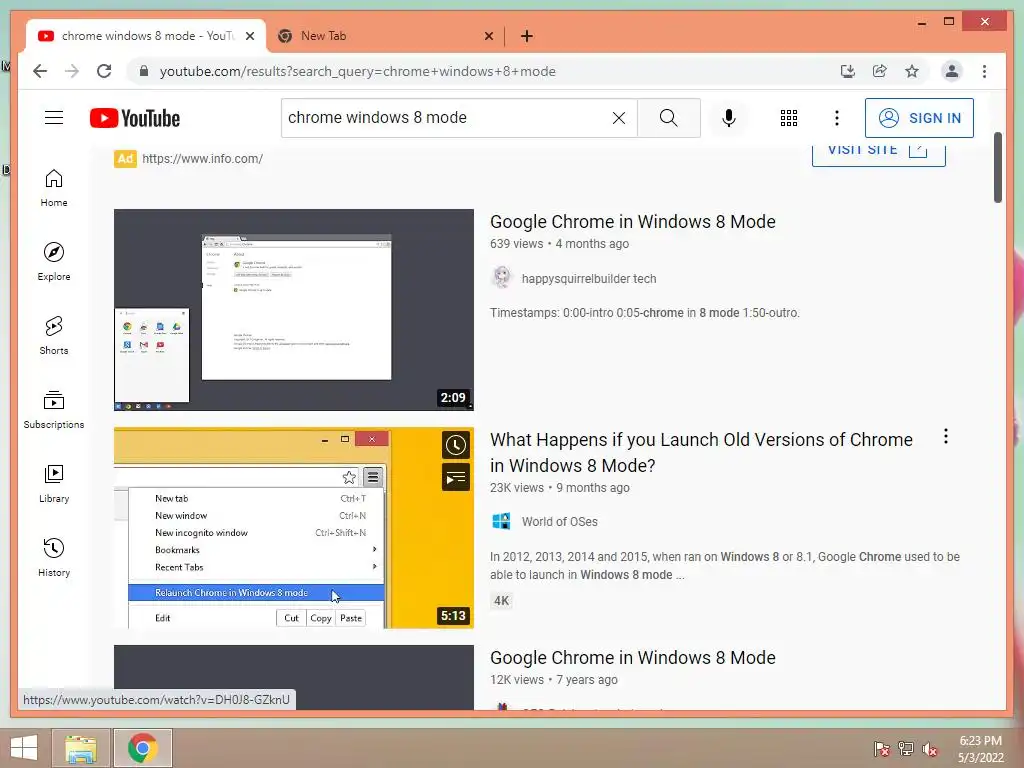Click the muted volume tray icon
The height and width of the screenshot is (768, 1024).
tap(930, 749)
